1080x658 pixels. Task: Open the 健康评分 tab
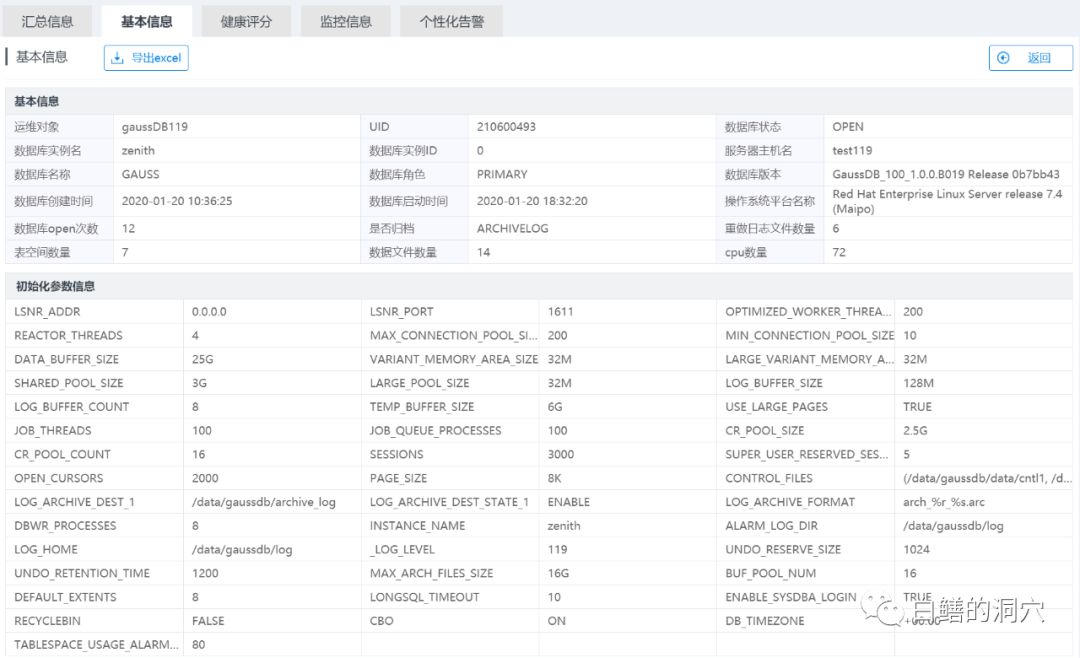pos(246,21)
